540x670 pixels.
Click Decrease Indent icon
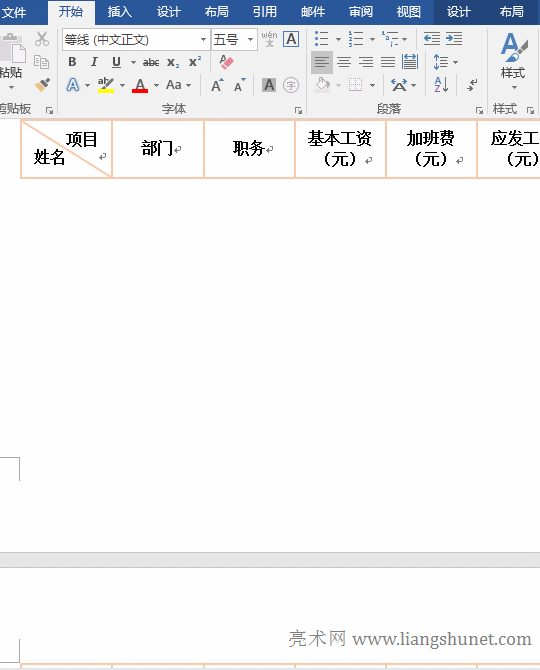[x=432, y=39]
